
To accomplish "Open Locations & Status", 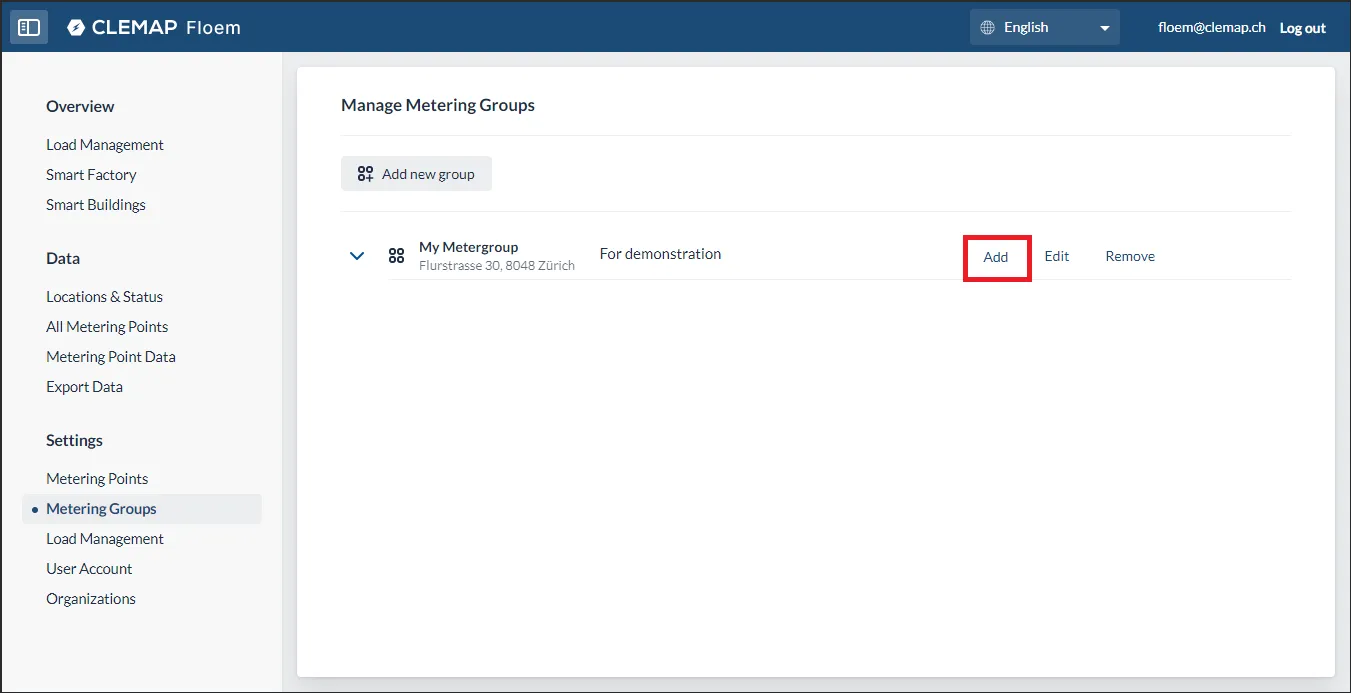I will [x=104, y=297].
